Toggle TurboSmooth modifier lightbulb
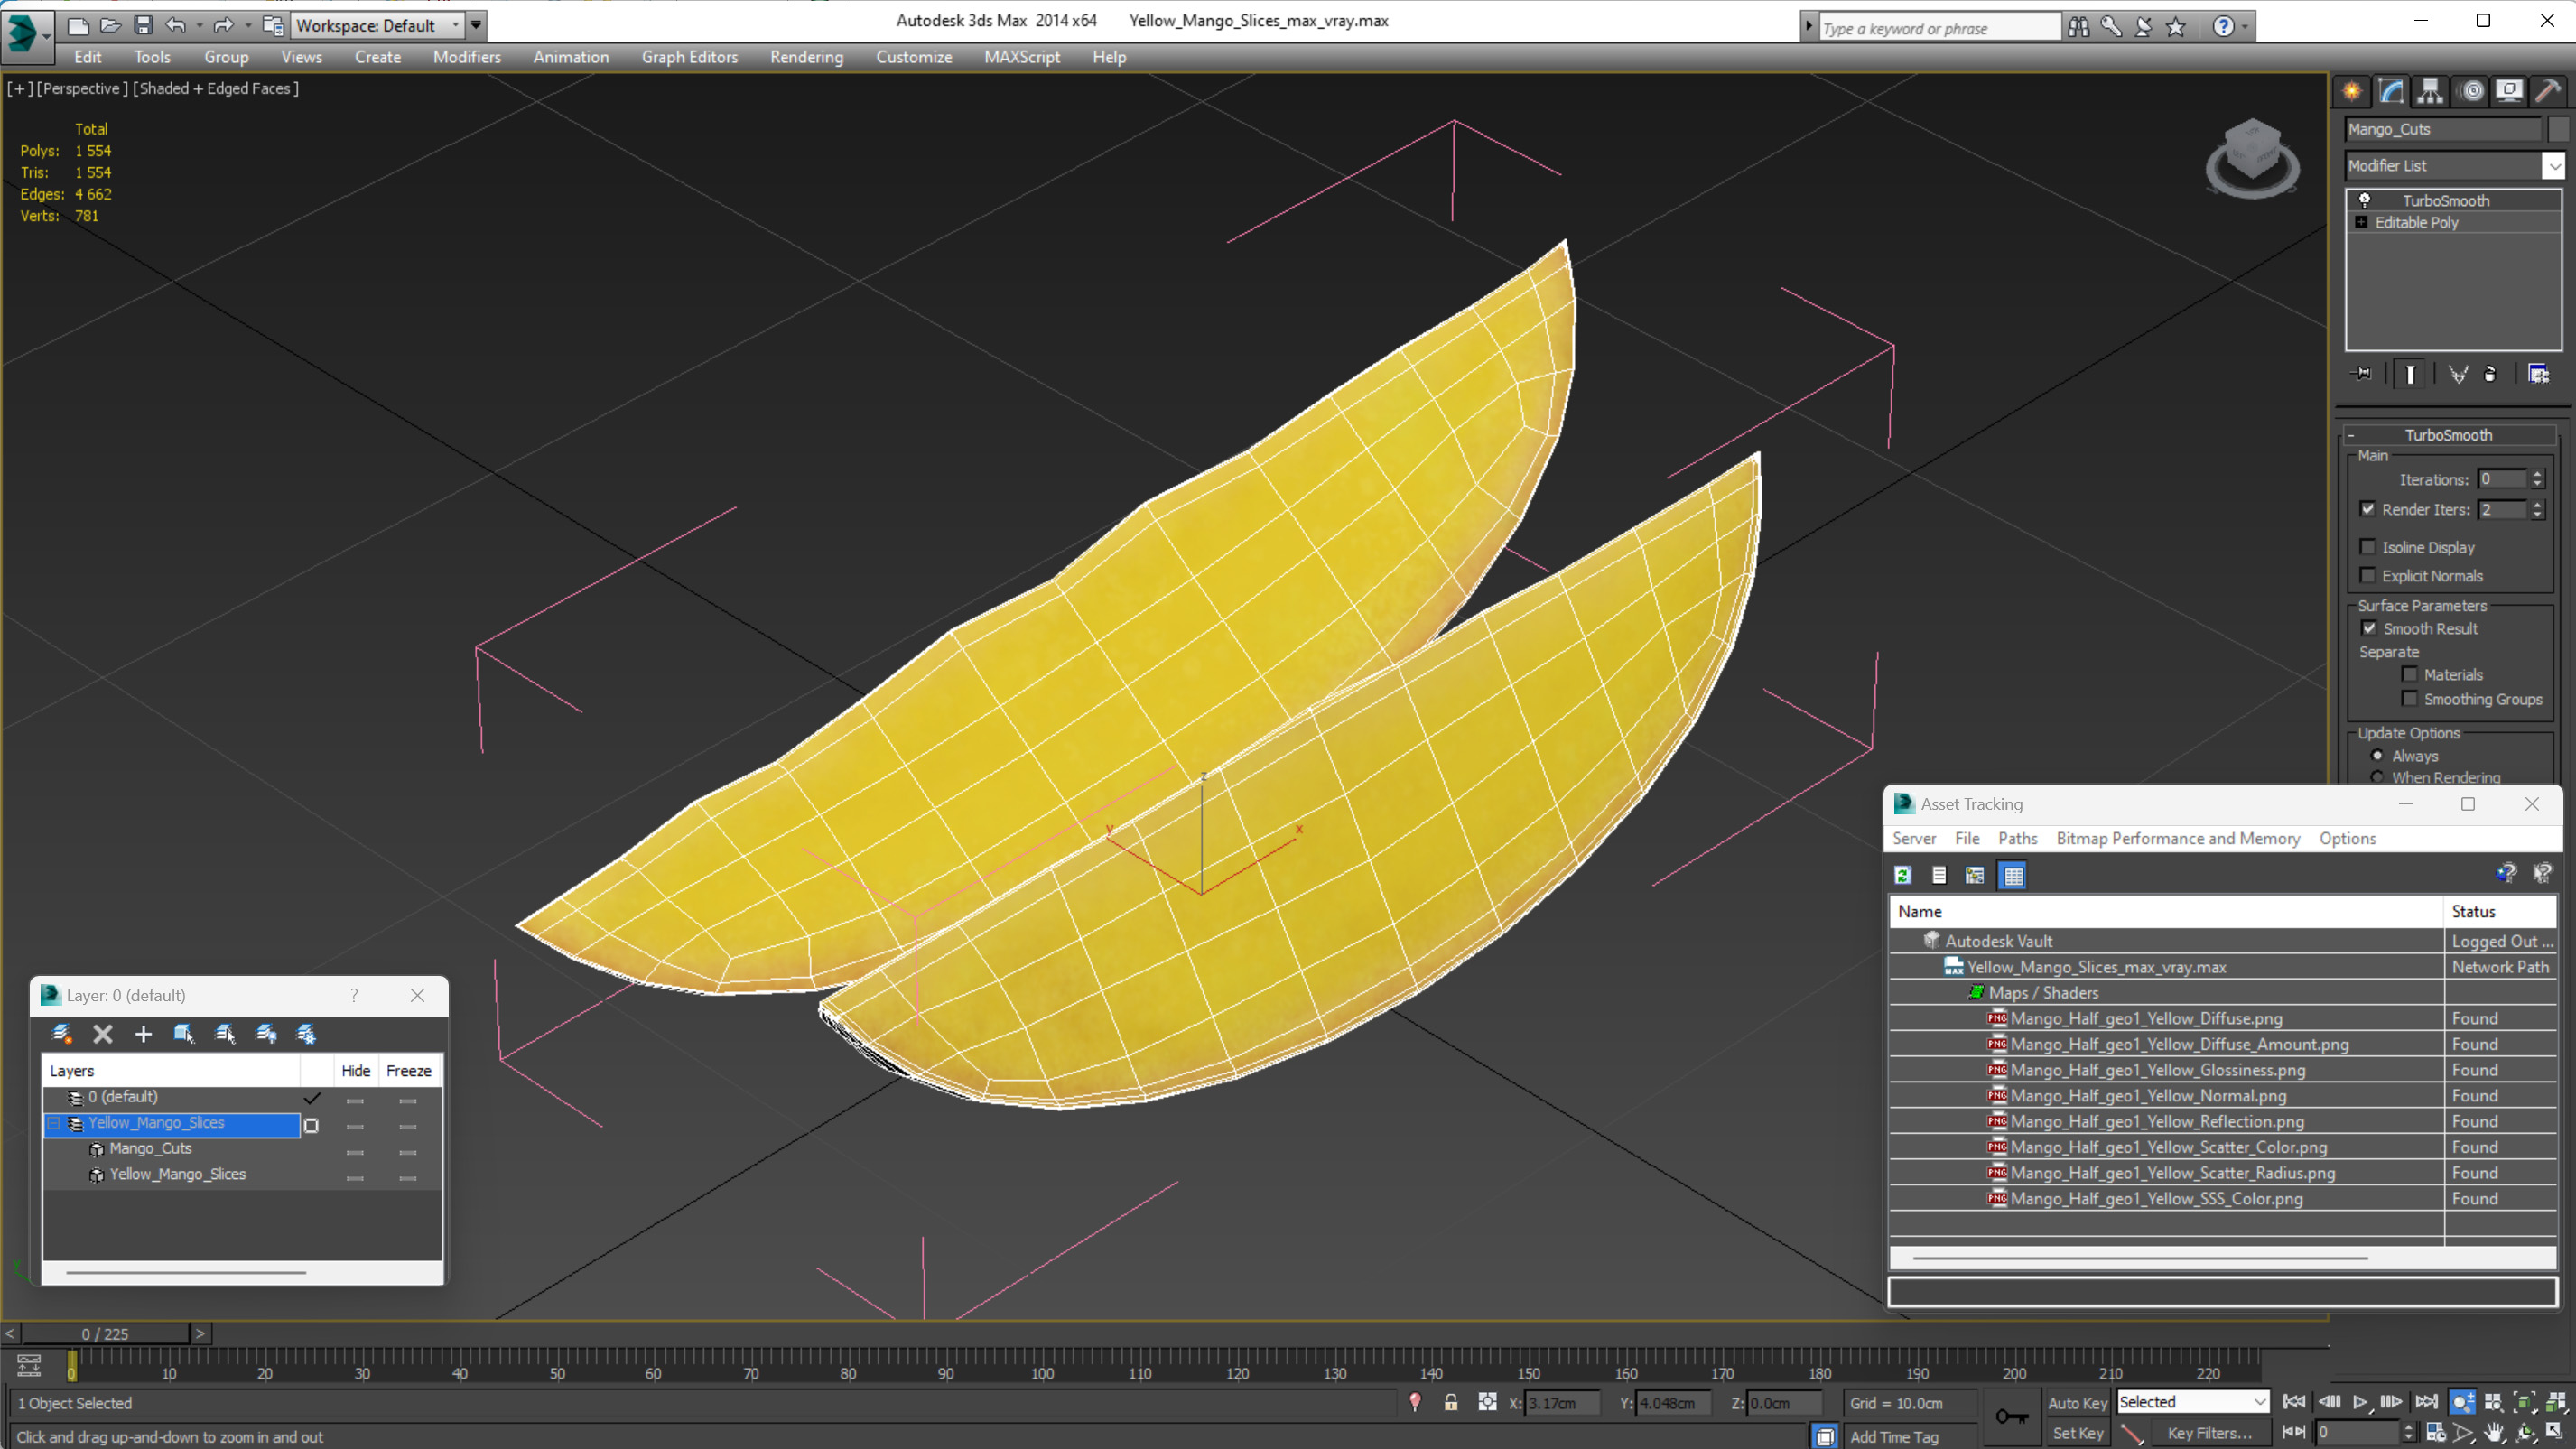This screenshot has height=1449, width=2576. (2365, 200)
